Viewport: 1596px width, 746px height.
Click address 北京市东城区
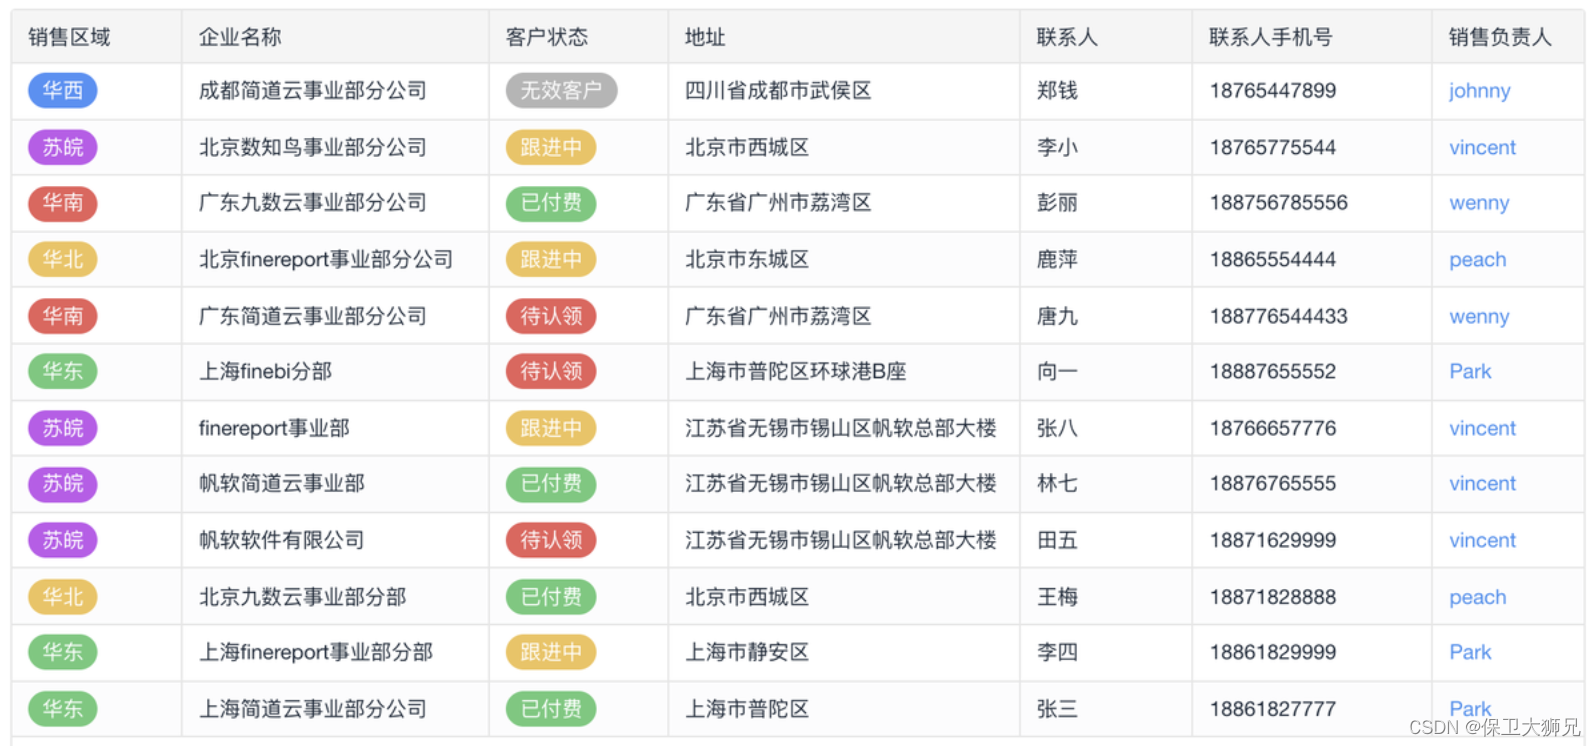point(747,259)
